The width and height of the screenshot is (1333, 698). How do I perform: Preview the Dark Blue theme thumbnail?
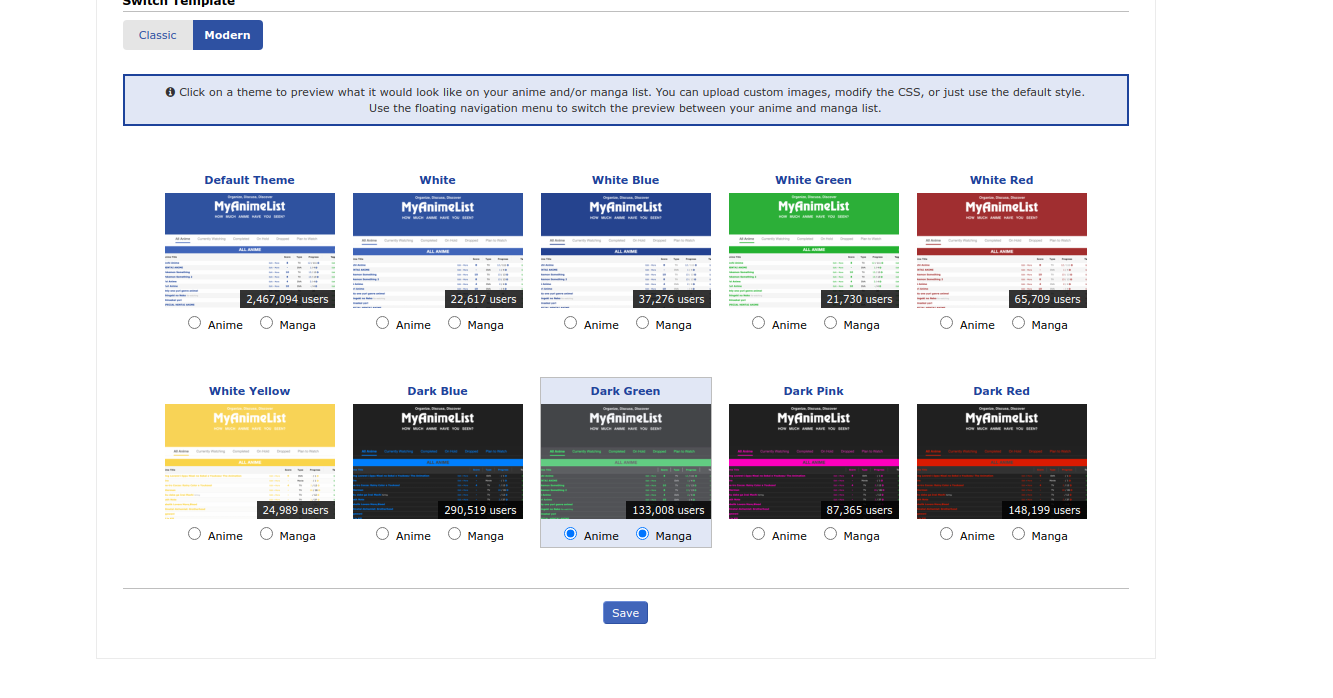(x=438, y=461)
